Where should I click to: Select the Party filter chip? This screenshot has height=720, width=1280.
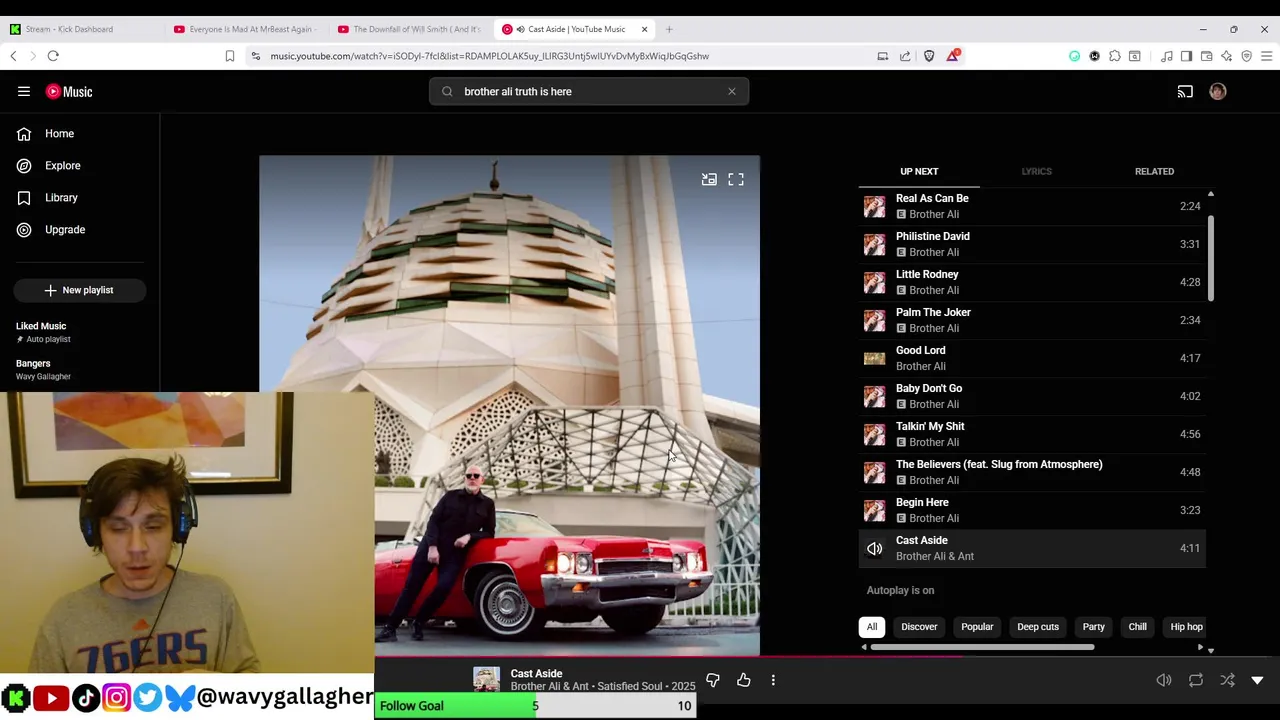(x=1093, y=627)
